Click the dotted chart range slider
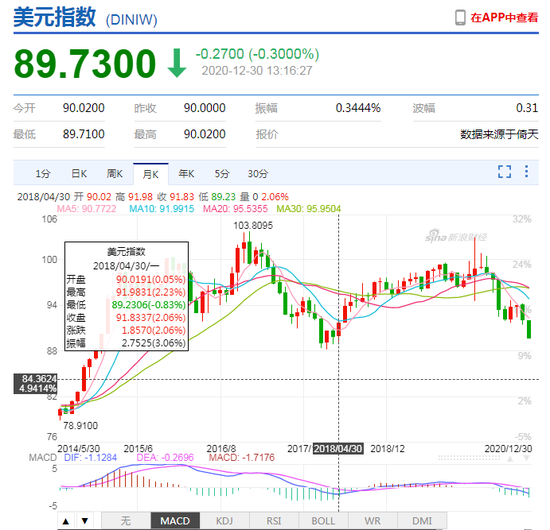550x530 pixels. tap(469, 458)
